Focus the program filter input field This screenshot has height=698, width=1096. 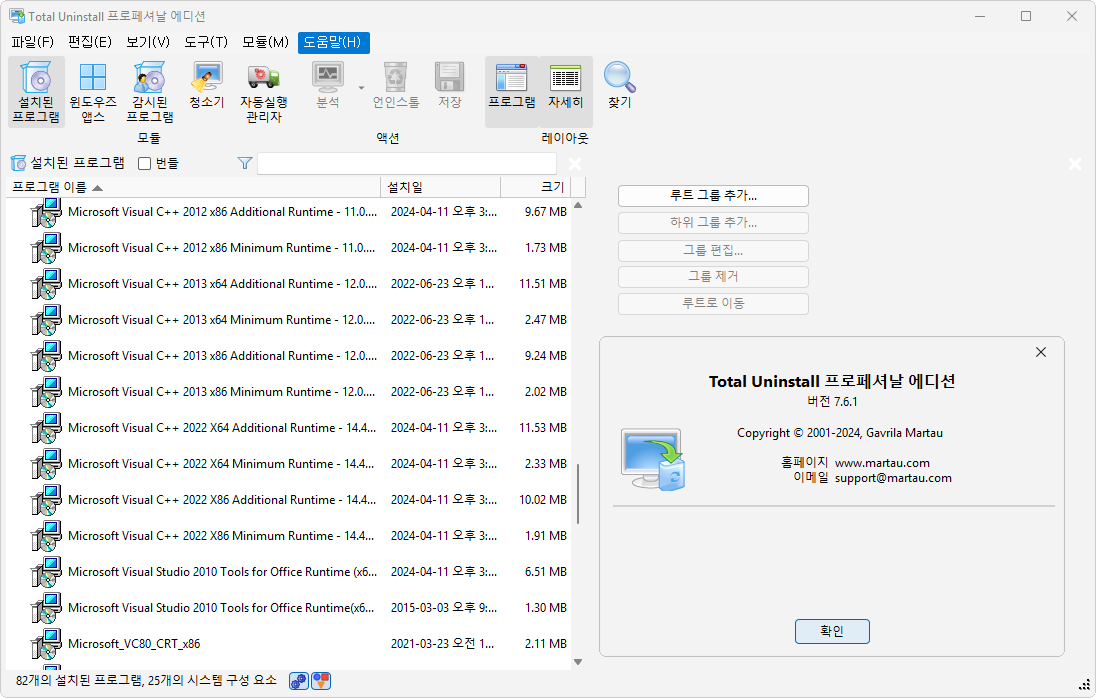[x=407, y=163]
